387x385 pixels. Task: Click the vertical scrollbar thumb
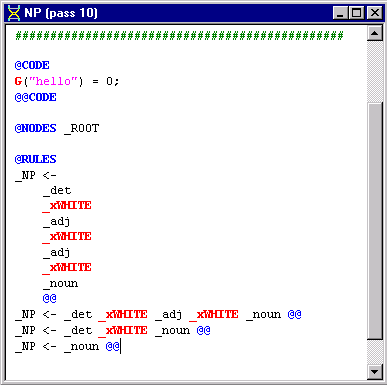[375, 221]
